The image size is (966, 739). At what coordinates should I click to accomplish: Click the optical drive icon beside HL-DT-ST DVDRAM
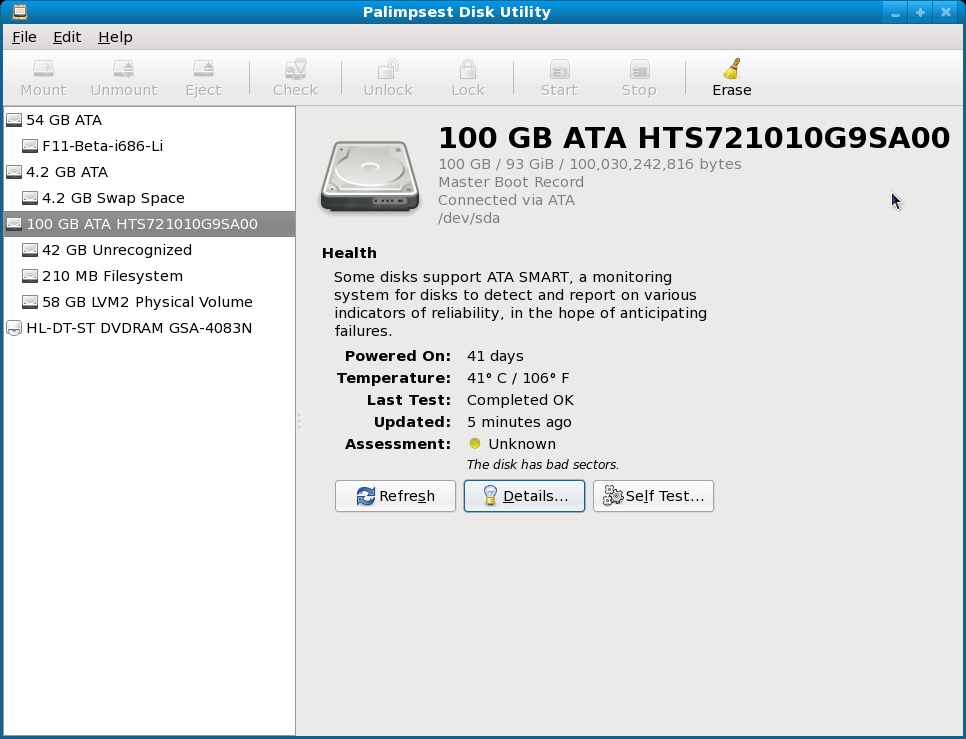click(x=14, y=328)
